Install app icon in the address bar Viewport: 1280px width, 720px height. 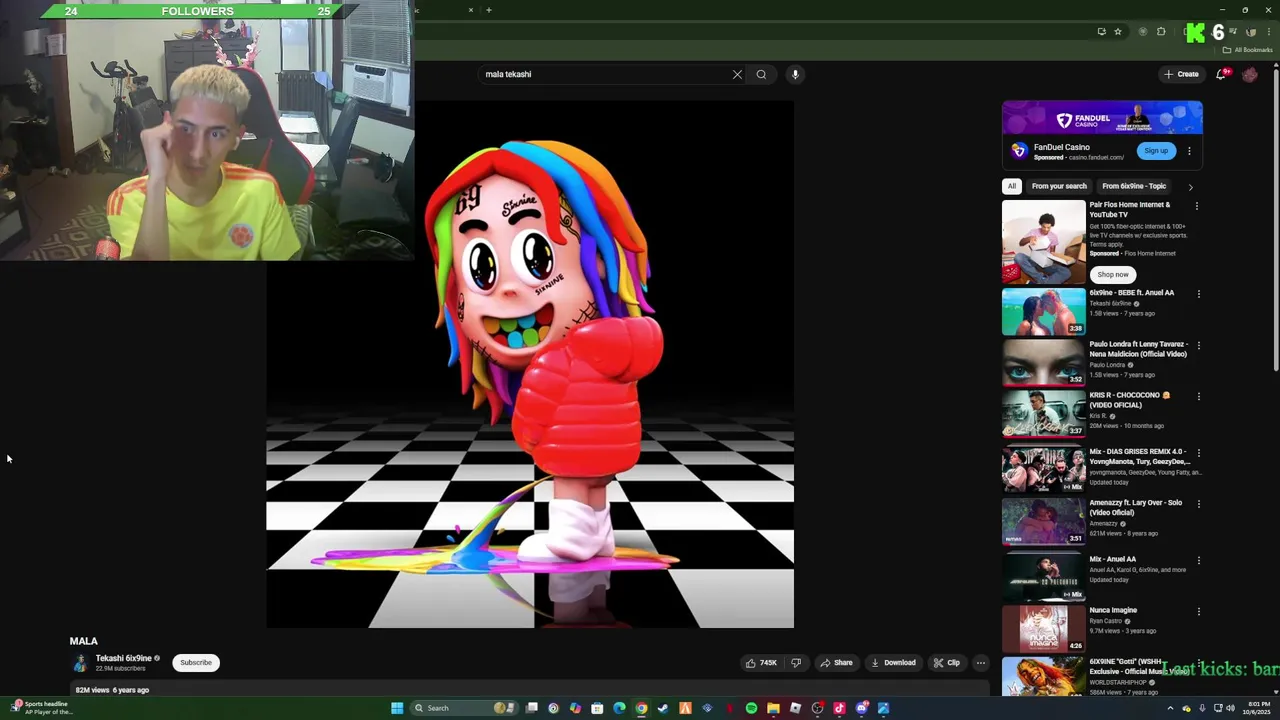[x=1102, y=31]
